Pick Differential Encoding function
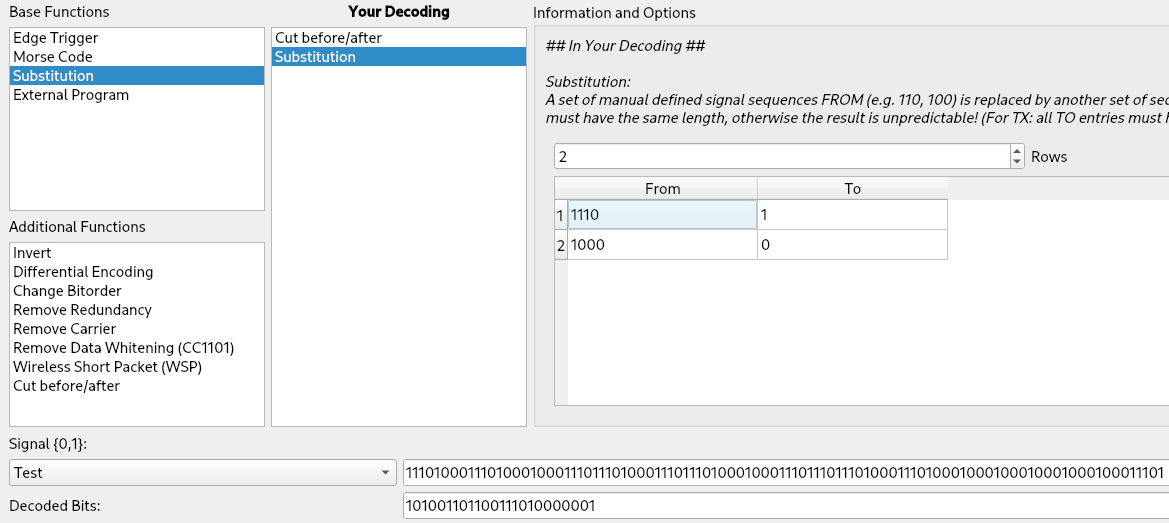Image resolution: width=1169 pixels, height=523 pixels. (83, 272)
